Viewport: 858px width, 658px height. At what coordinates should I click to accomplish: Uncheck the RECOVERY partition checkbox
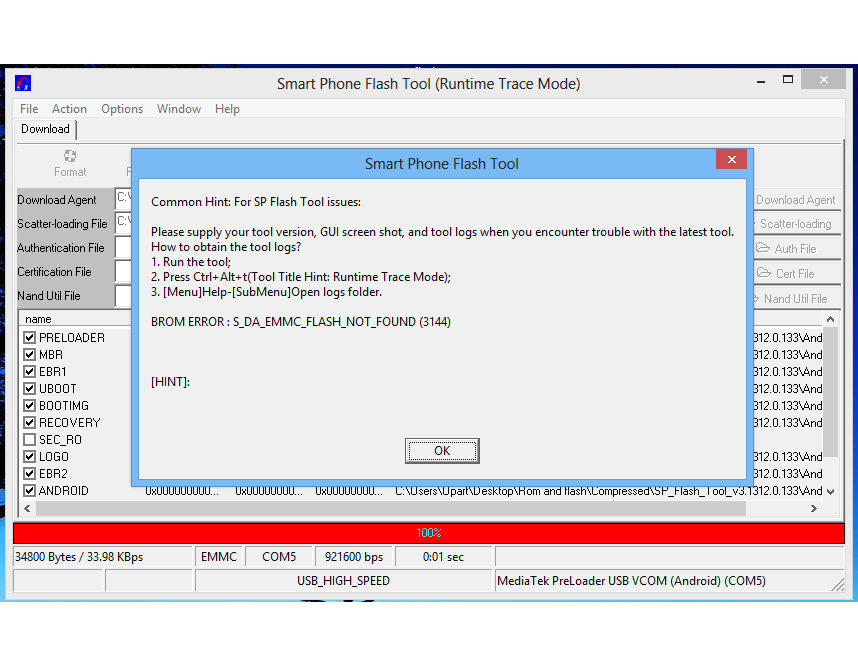30,423
